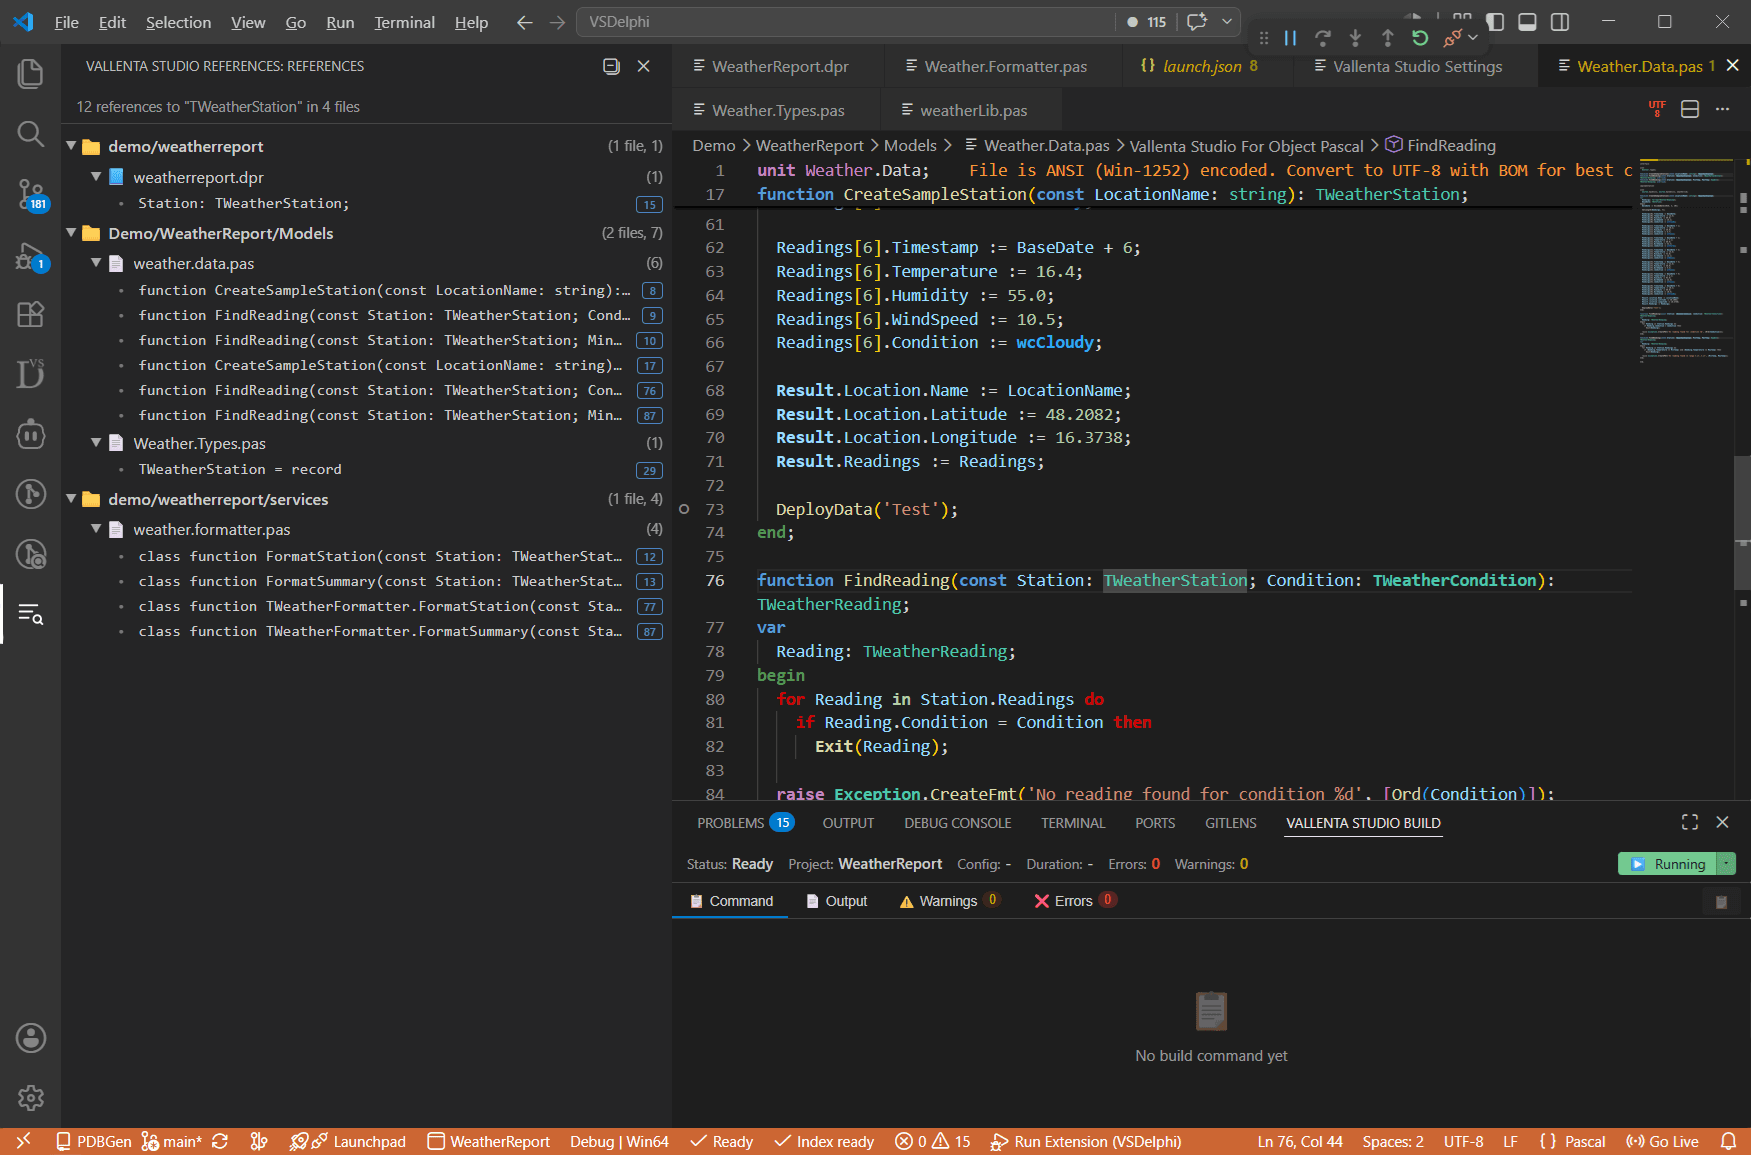Open the DEBUG CONSOLE panel tab
Image resolution: width=1751 pixels, height=1155 pixels.
point(958,823)
